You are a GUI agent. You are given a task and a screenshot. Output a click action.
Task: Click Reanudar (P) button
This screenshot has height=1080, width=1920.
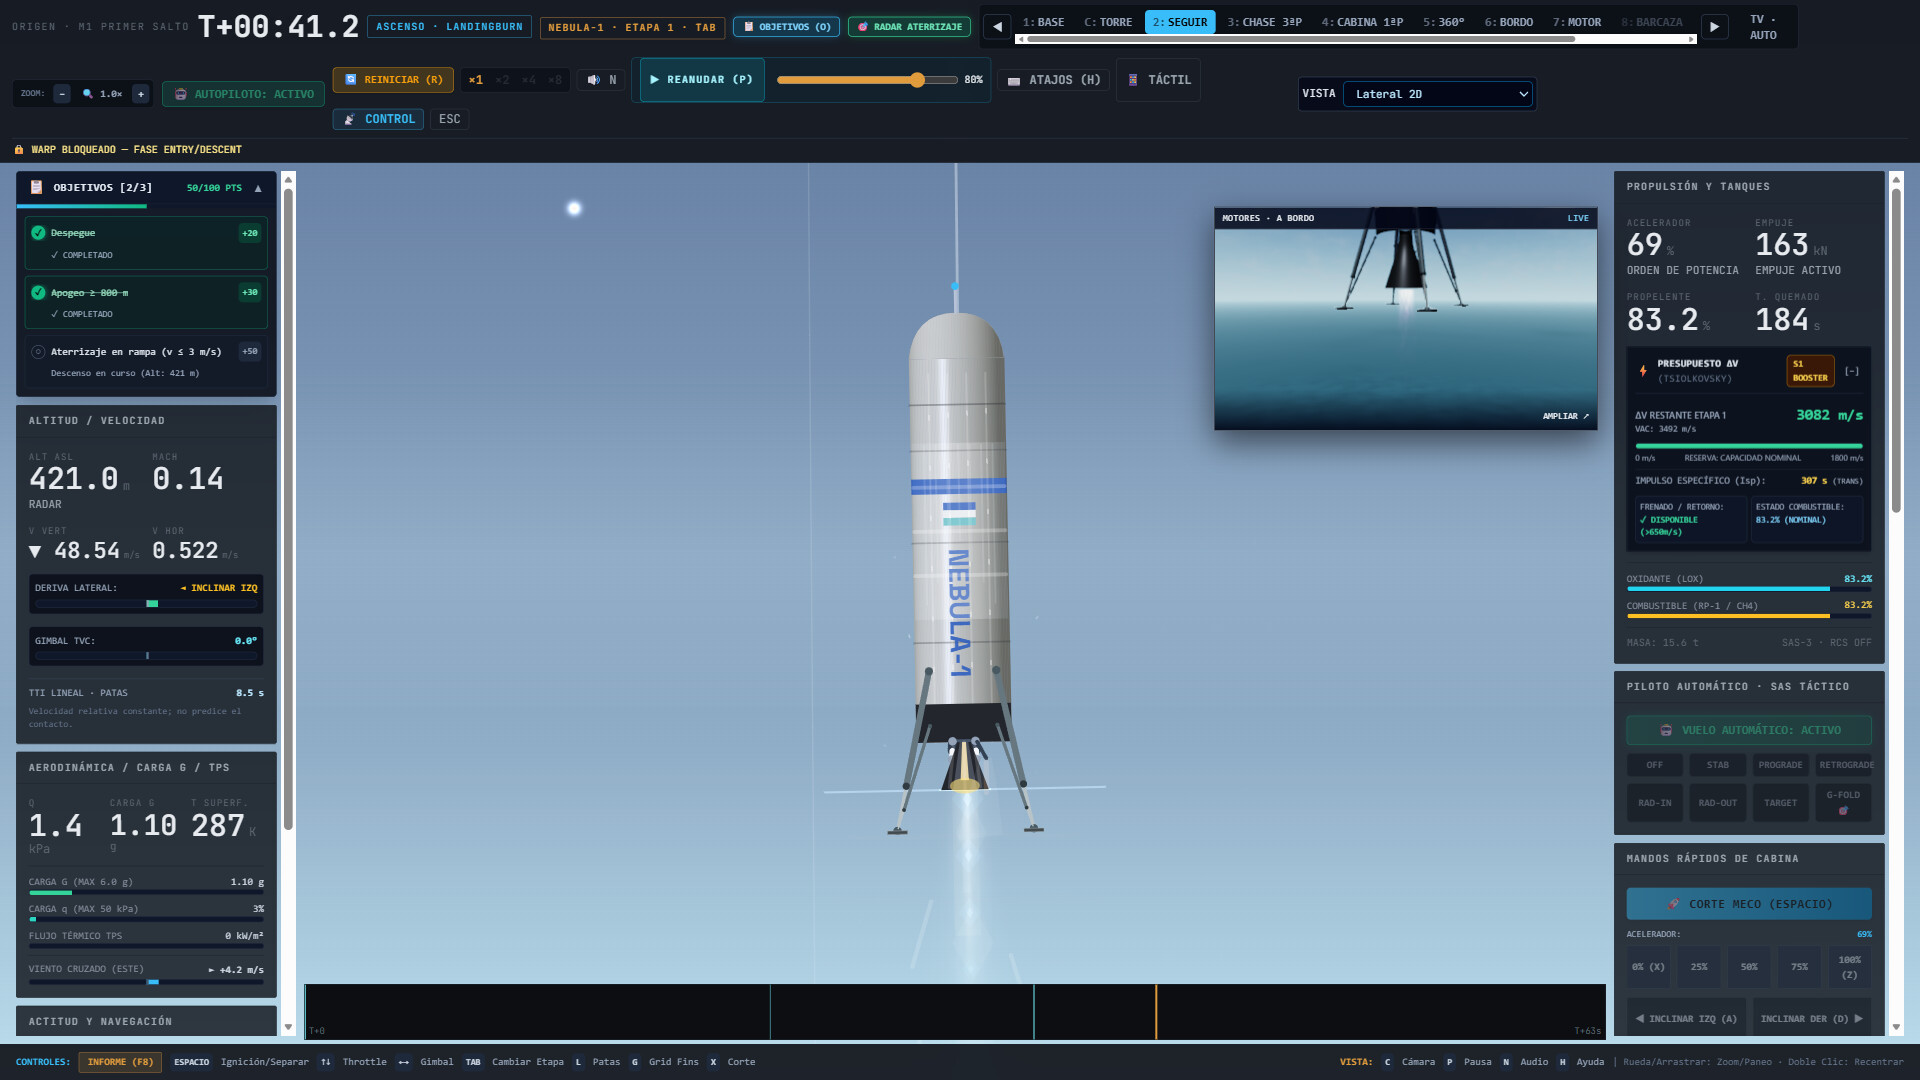pos(701,80)
